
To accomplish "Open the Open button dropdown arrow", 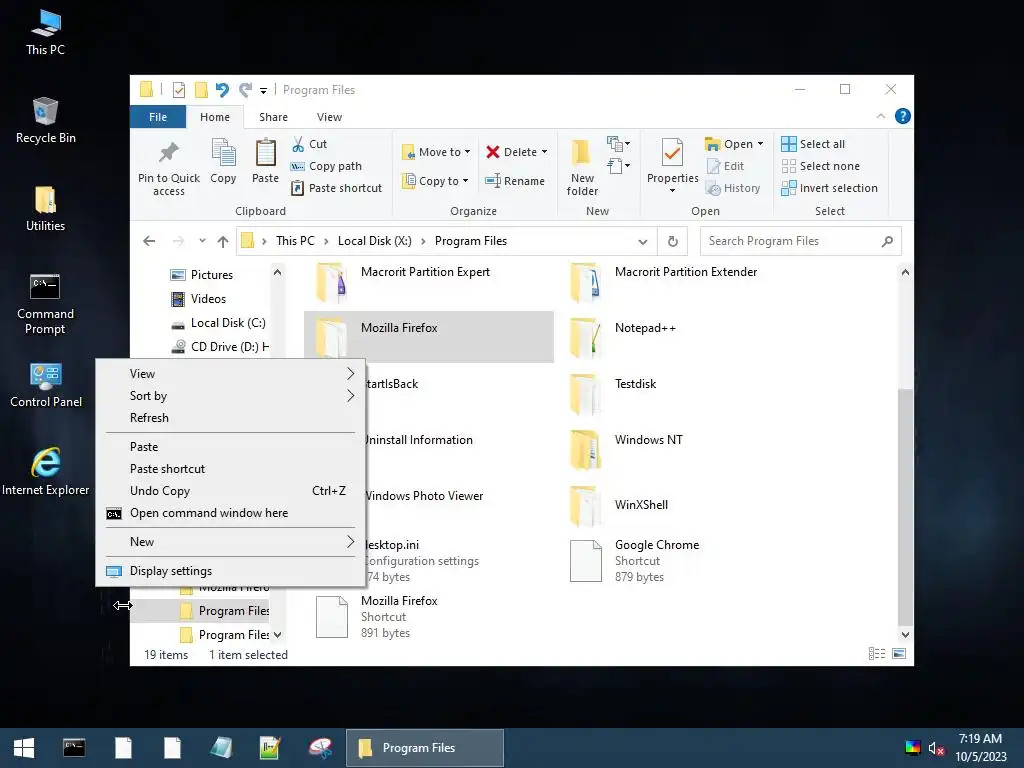I will click(x=760, y=144).
